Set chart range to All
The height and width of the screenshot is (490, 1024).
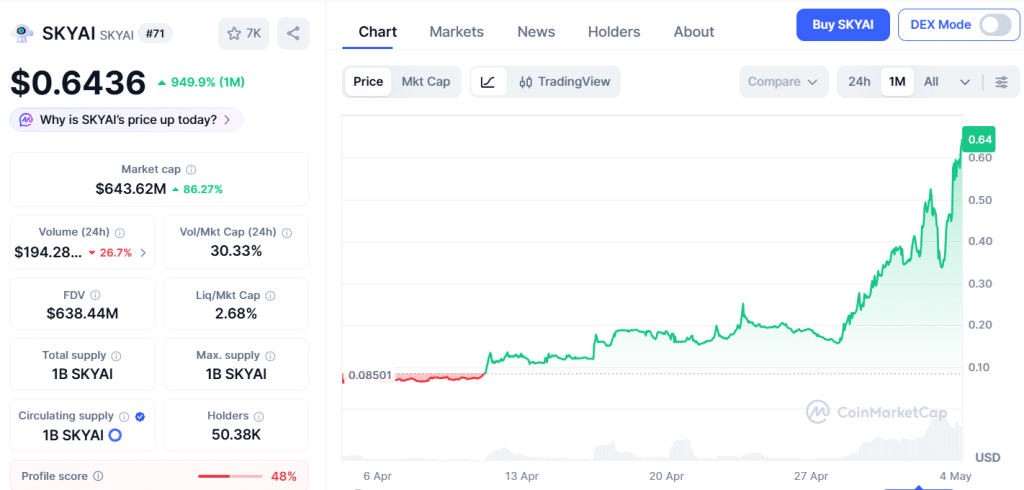point(931,82)
